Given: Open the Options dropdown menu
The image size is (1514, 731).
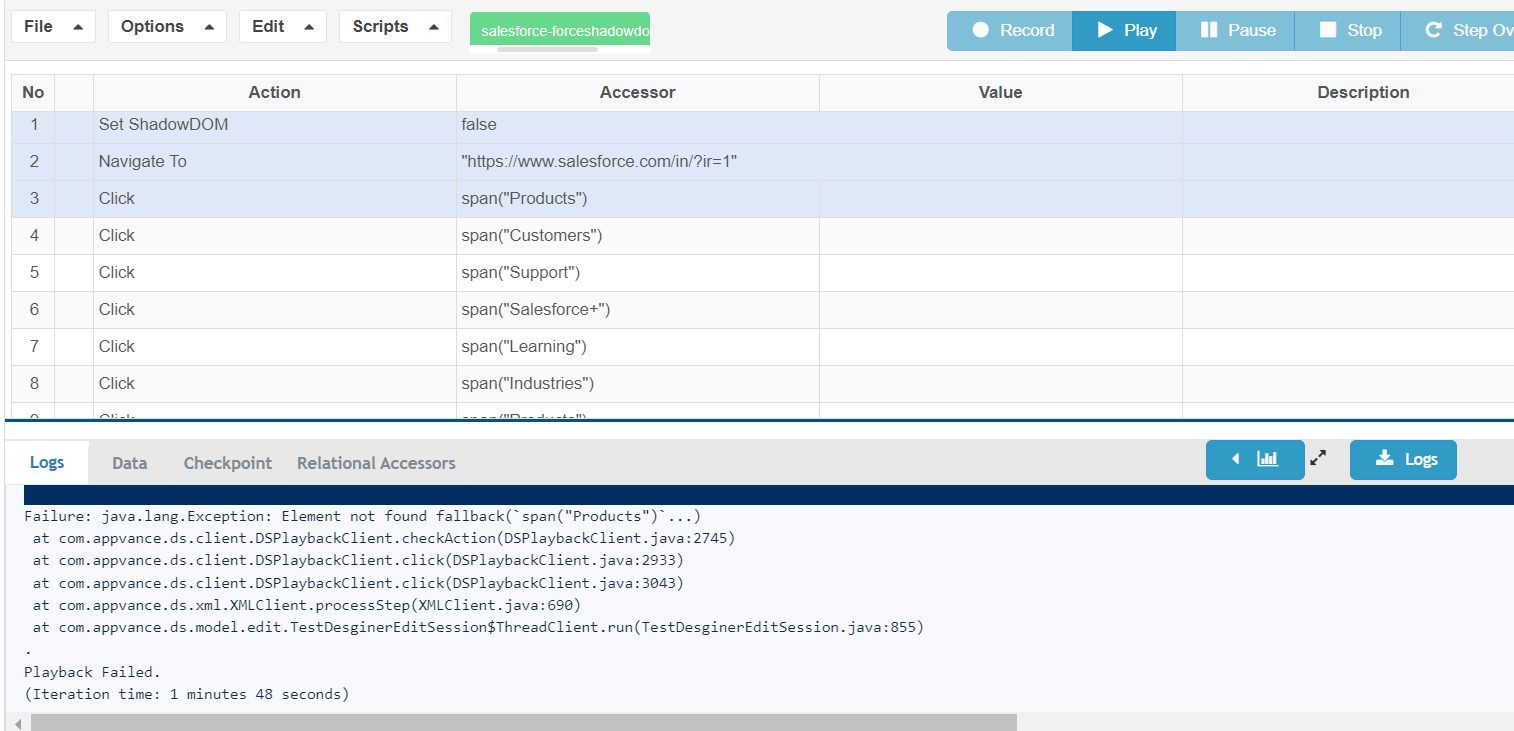Looking at the screenshot, I should point(167,27).
